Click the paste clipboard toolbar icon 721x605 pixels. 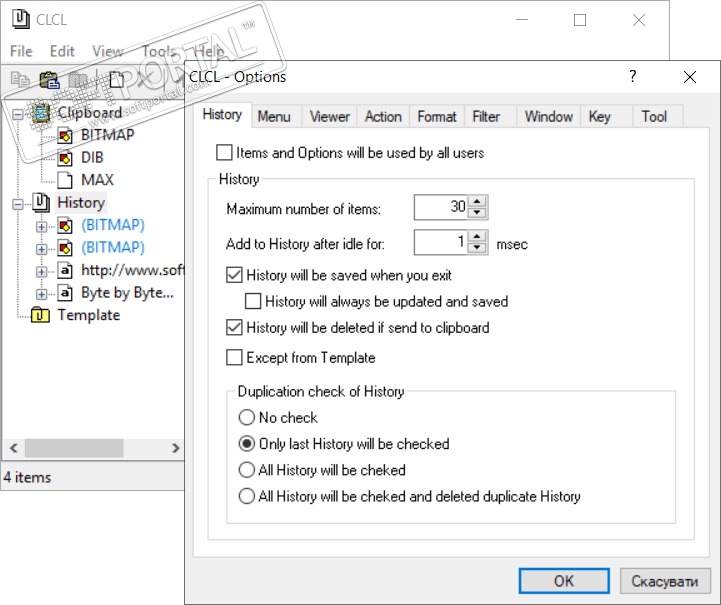click(x=49, y=80)
